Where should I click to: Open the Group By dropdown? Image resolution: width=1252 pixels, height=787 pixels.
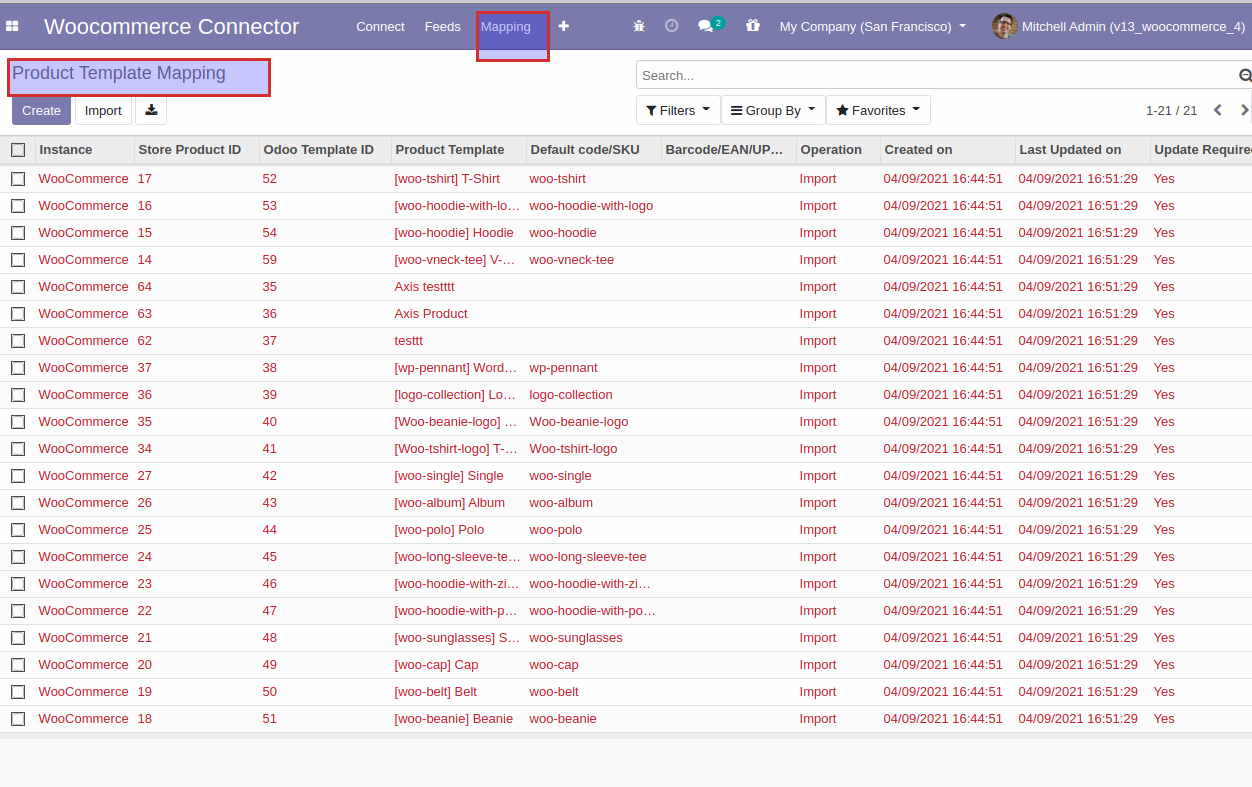(x=773, y=110)
